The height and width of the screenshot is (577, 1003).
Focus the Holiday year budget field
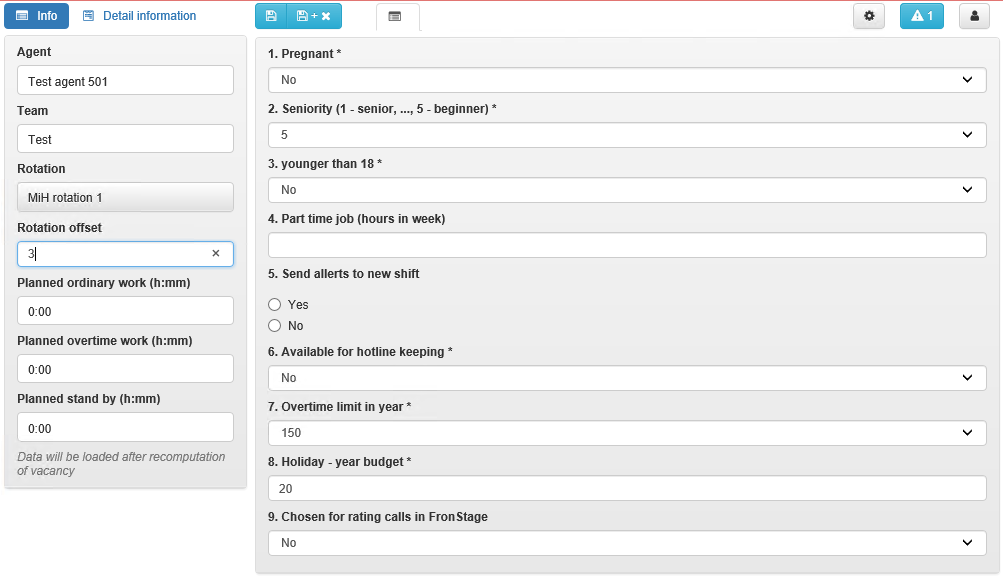pyautogui.click(x=627, y=488)
